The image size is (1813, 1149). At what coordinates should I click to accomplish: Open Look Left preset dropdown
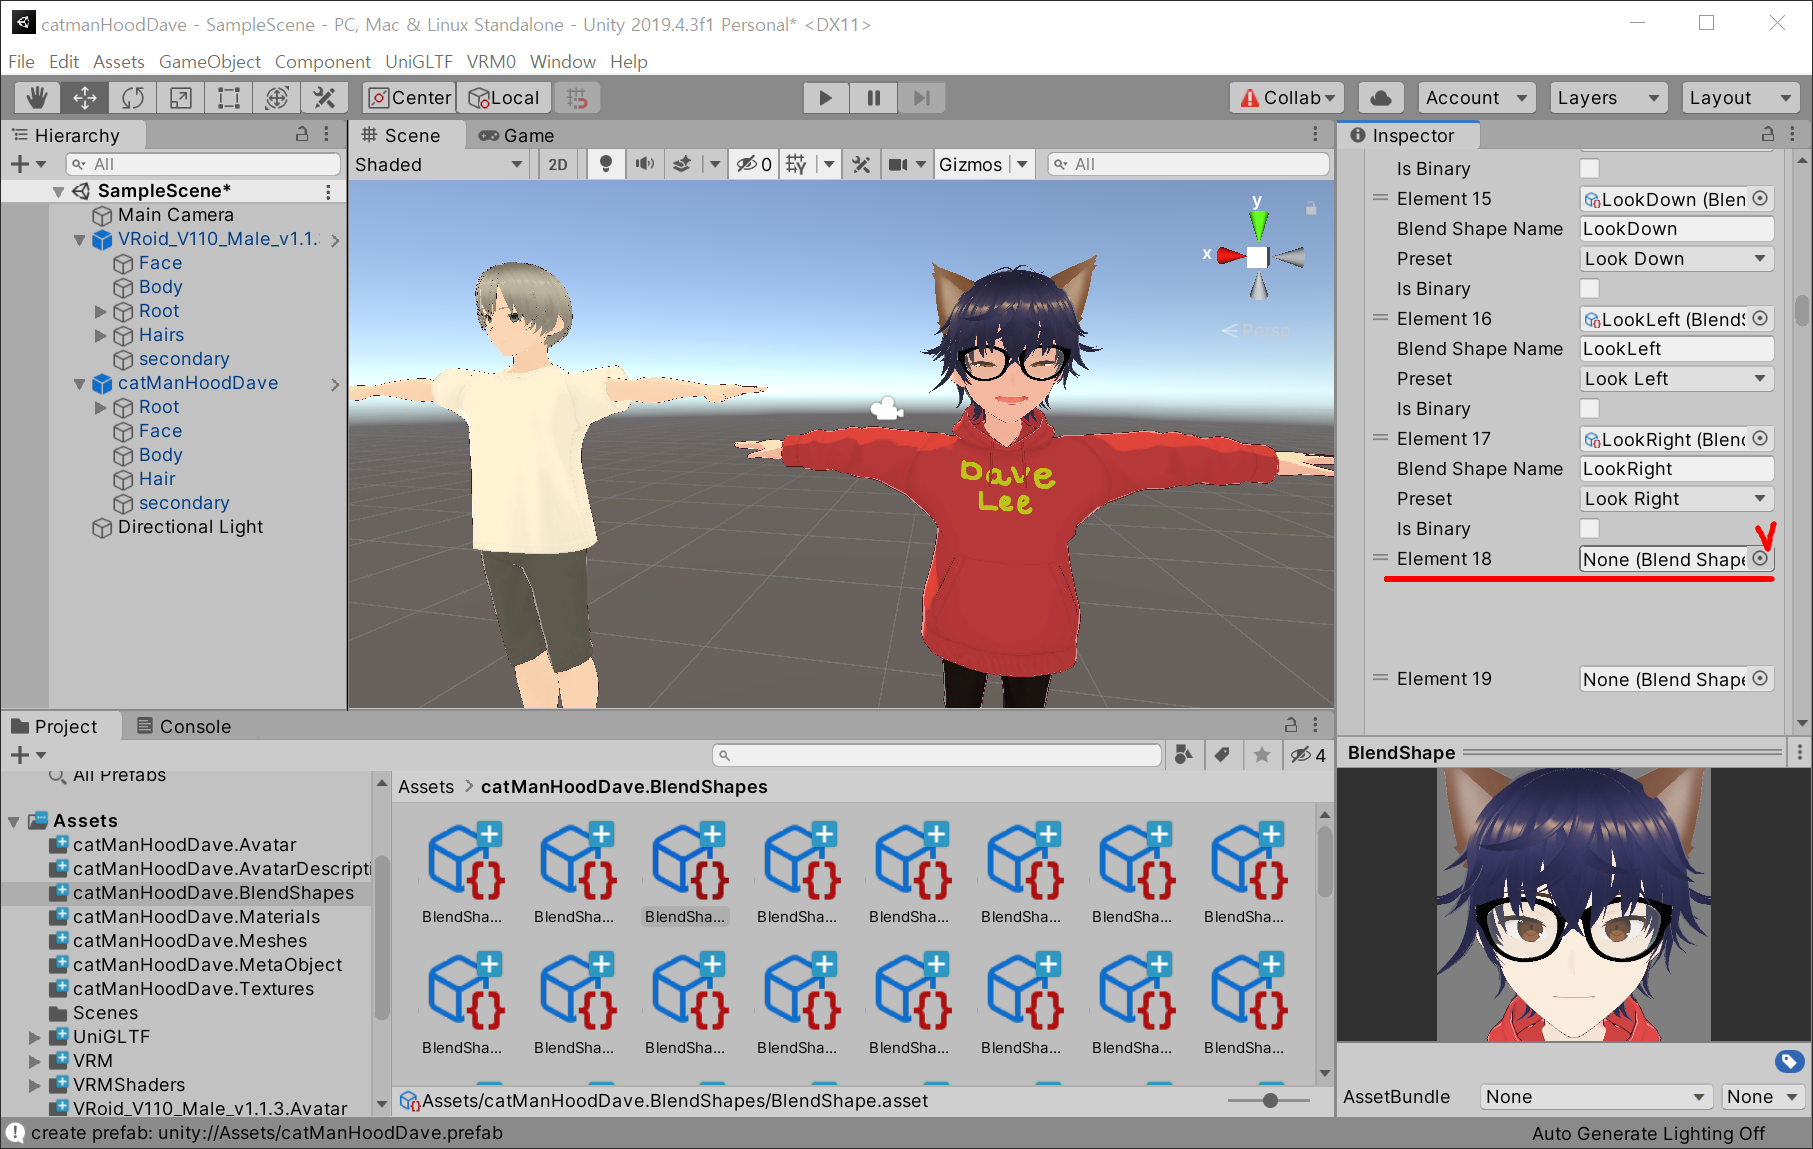point(1676,379)
